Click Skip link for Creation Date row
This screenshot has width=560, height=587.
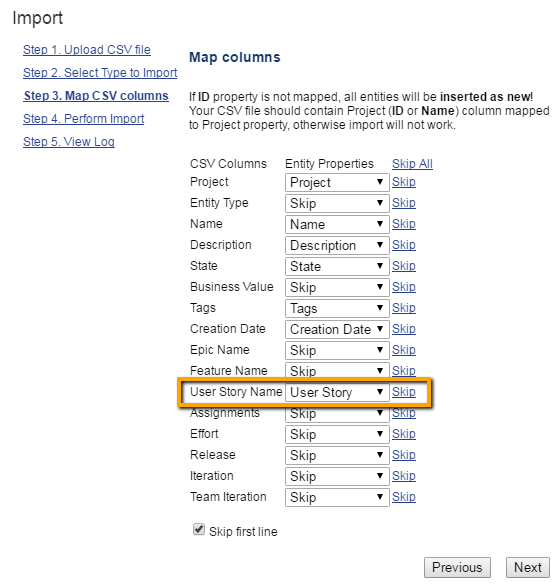point(404,328)
